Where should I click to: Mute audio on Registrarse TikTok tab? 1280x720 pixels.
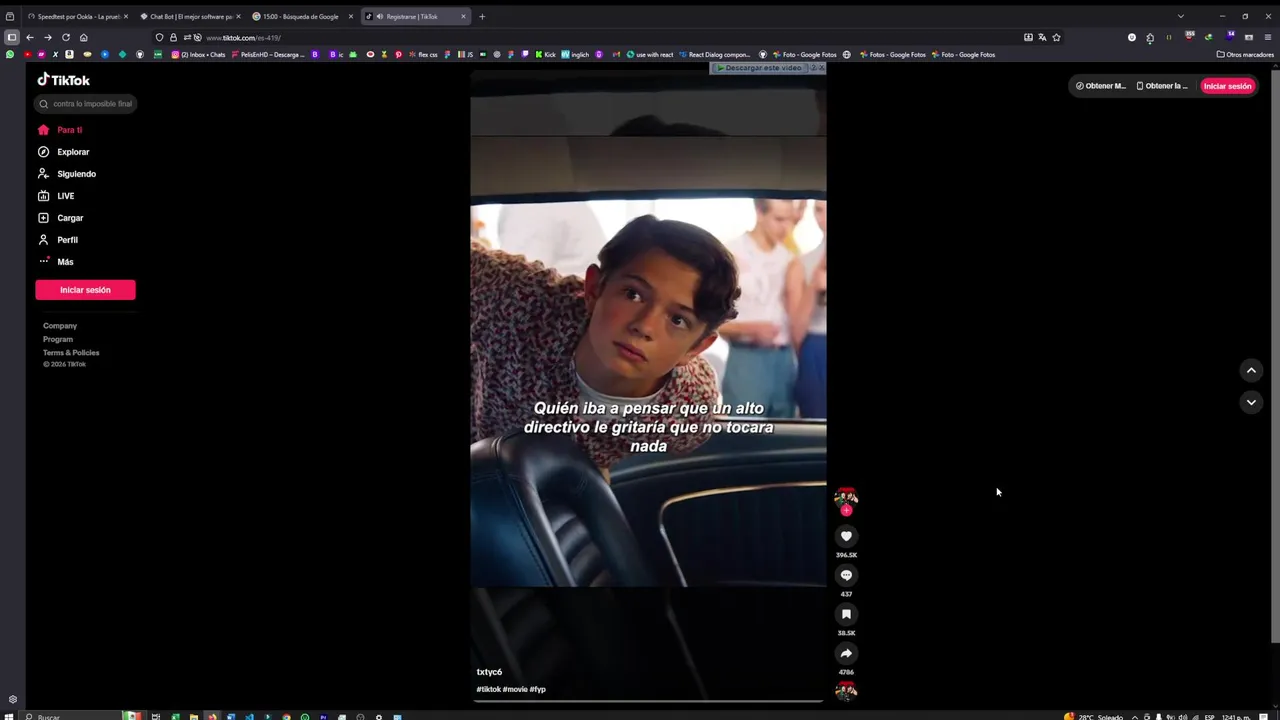click(x=380, y=17)
